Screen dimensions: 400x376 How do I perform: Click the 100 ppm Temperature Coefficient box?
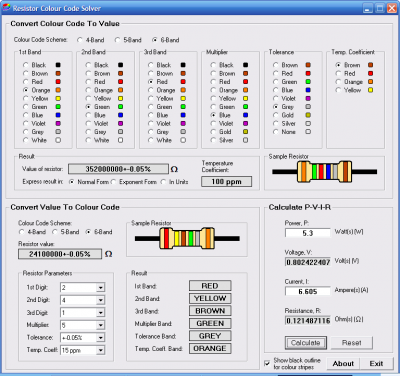point(226,182)
